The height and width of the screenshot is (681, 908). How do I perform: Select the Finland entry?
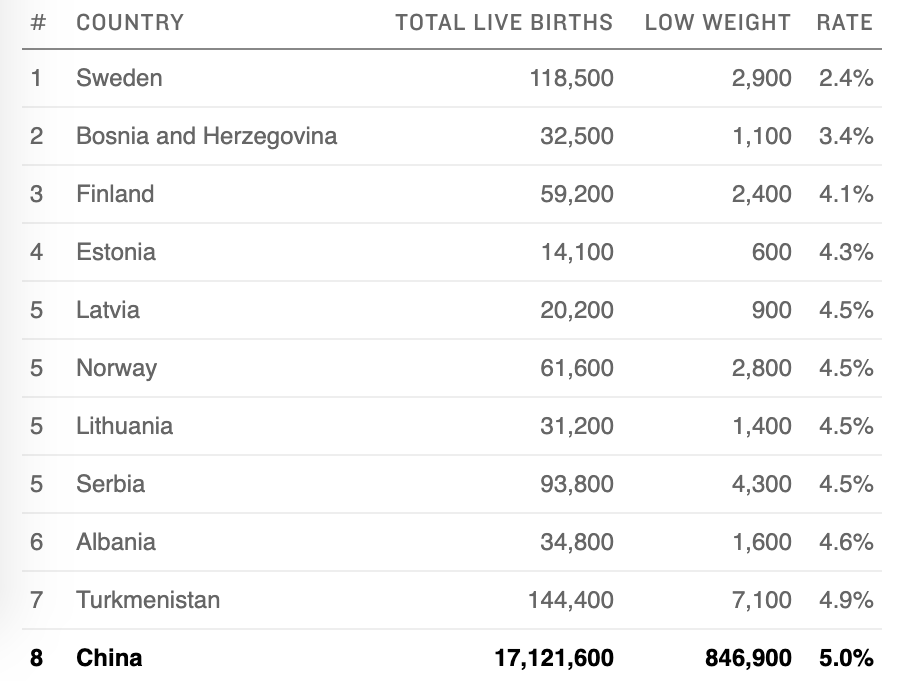115,194
